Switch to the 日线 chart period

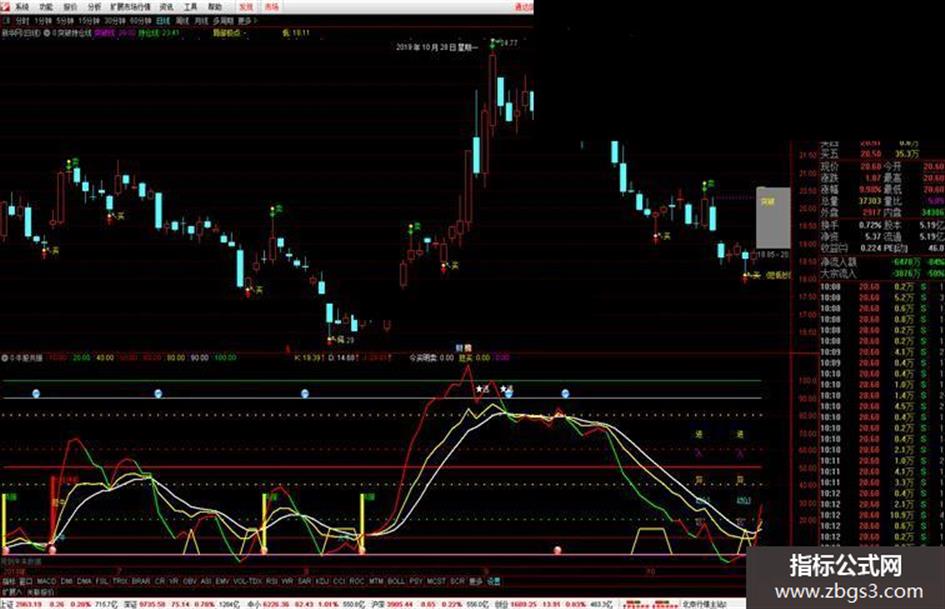click(163, 21)
